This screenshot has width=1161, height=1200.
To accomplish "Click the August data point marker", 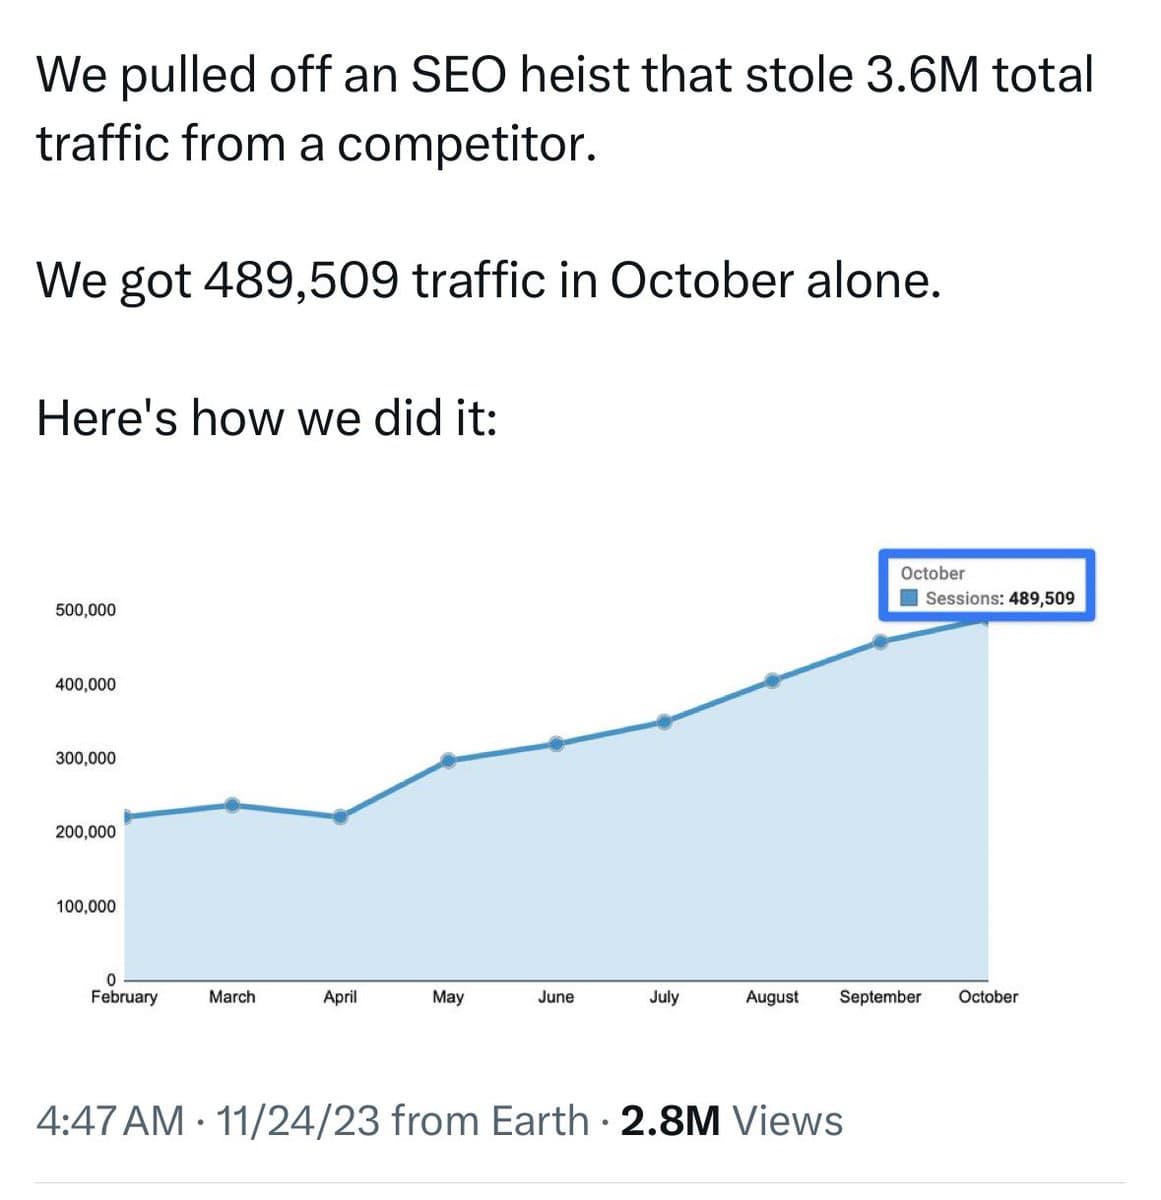I will pyautogui.click(x=772, y=680).
